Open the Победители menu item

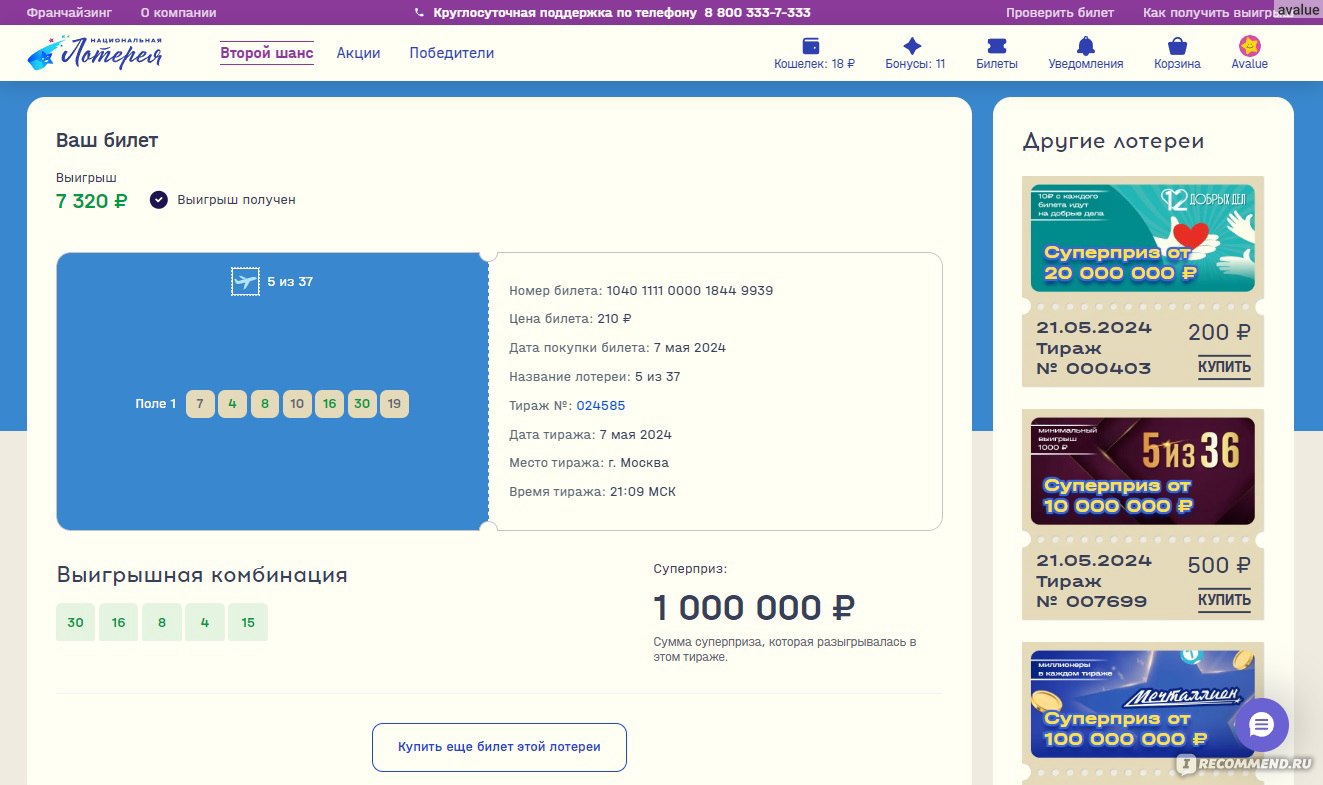click(x=452, y=53)
